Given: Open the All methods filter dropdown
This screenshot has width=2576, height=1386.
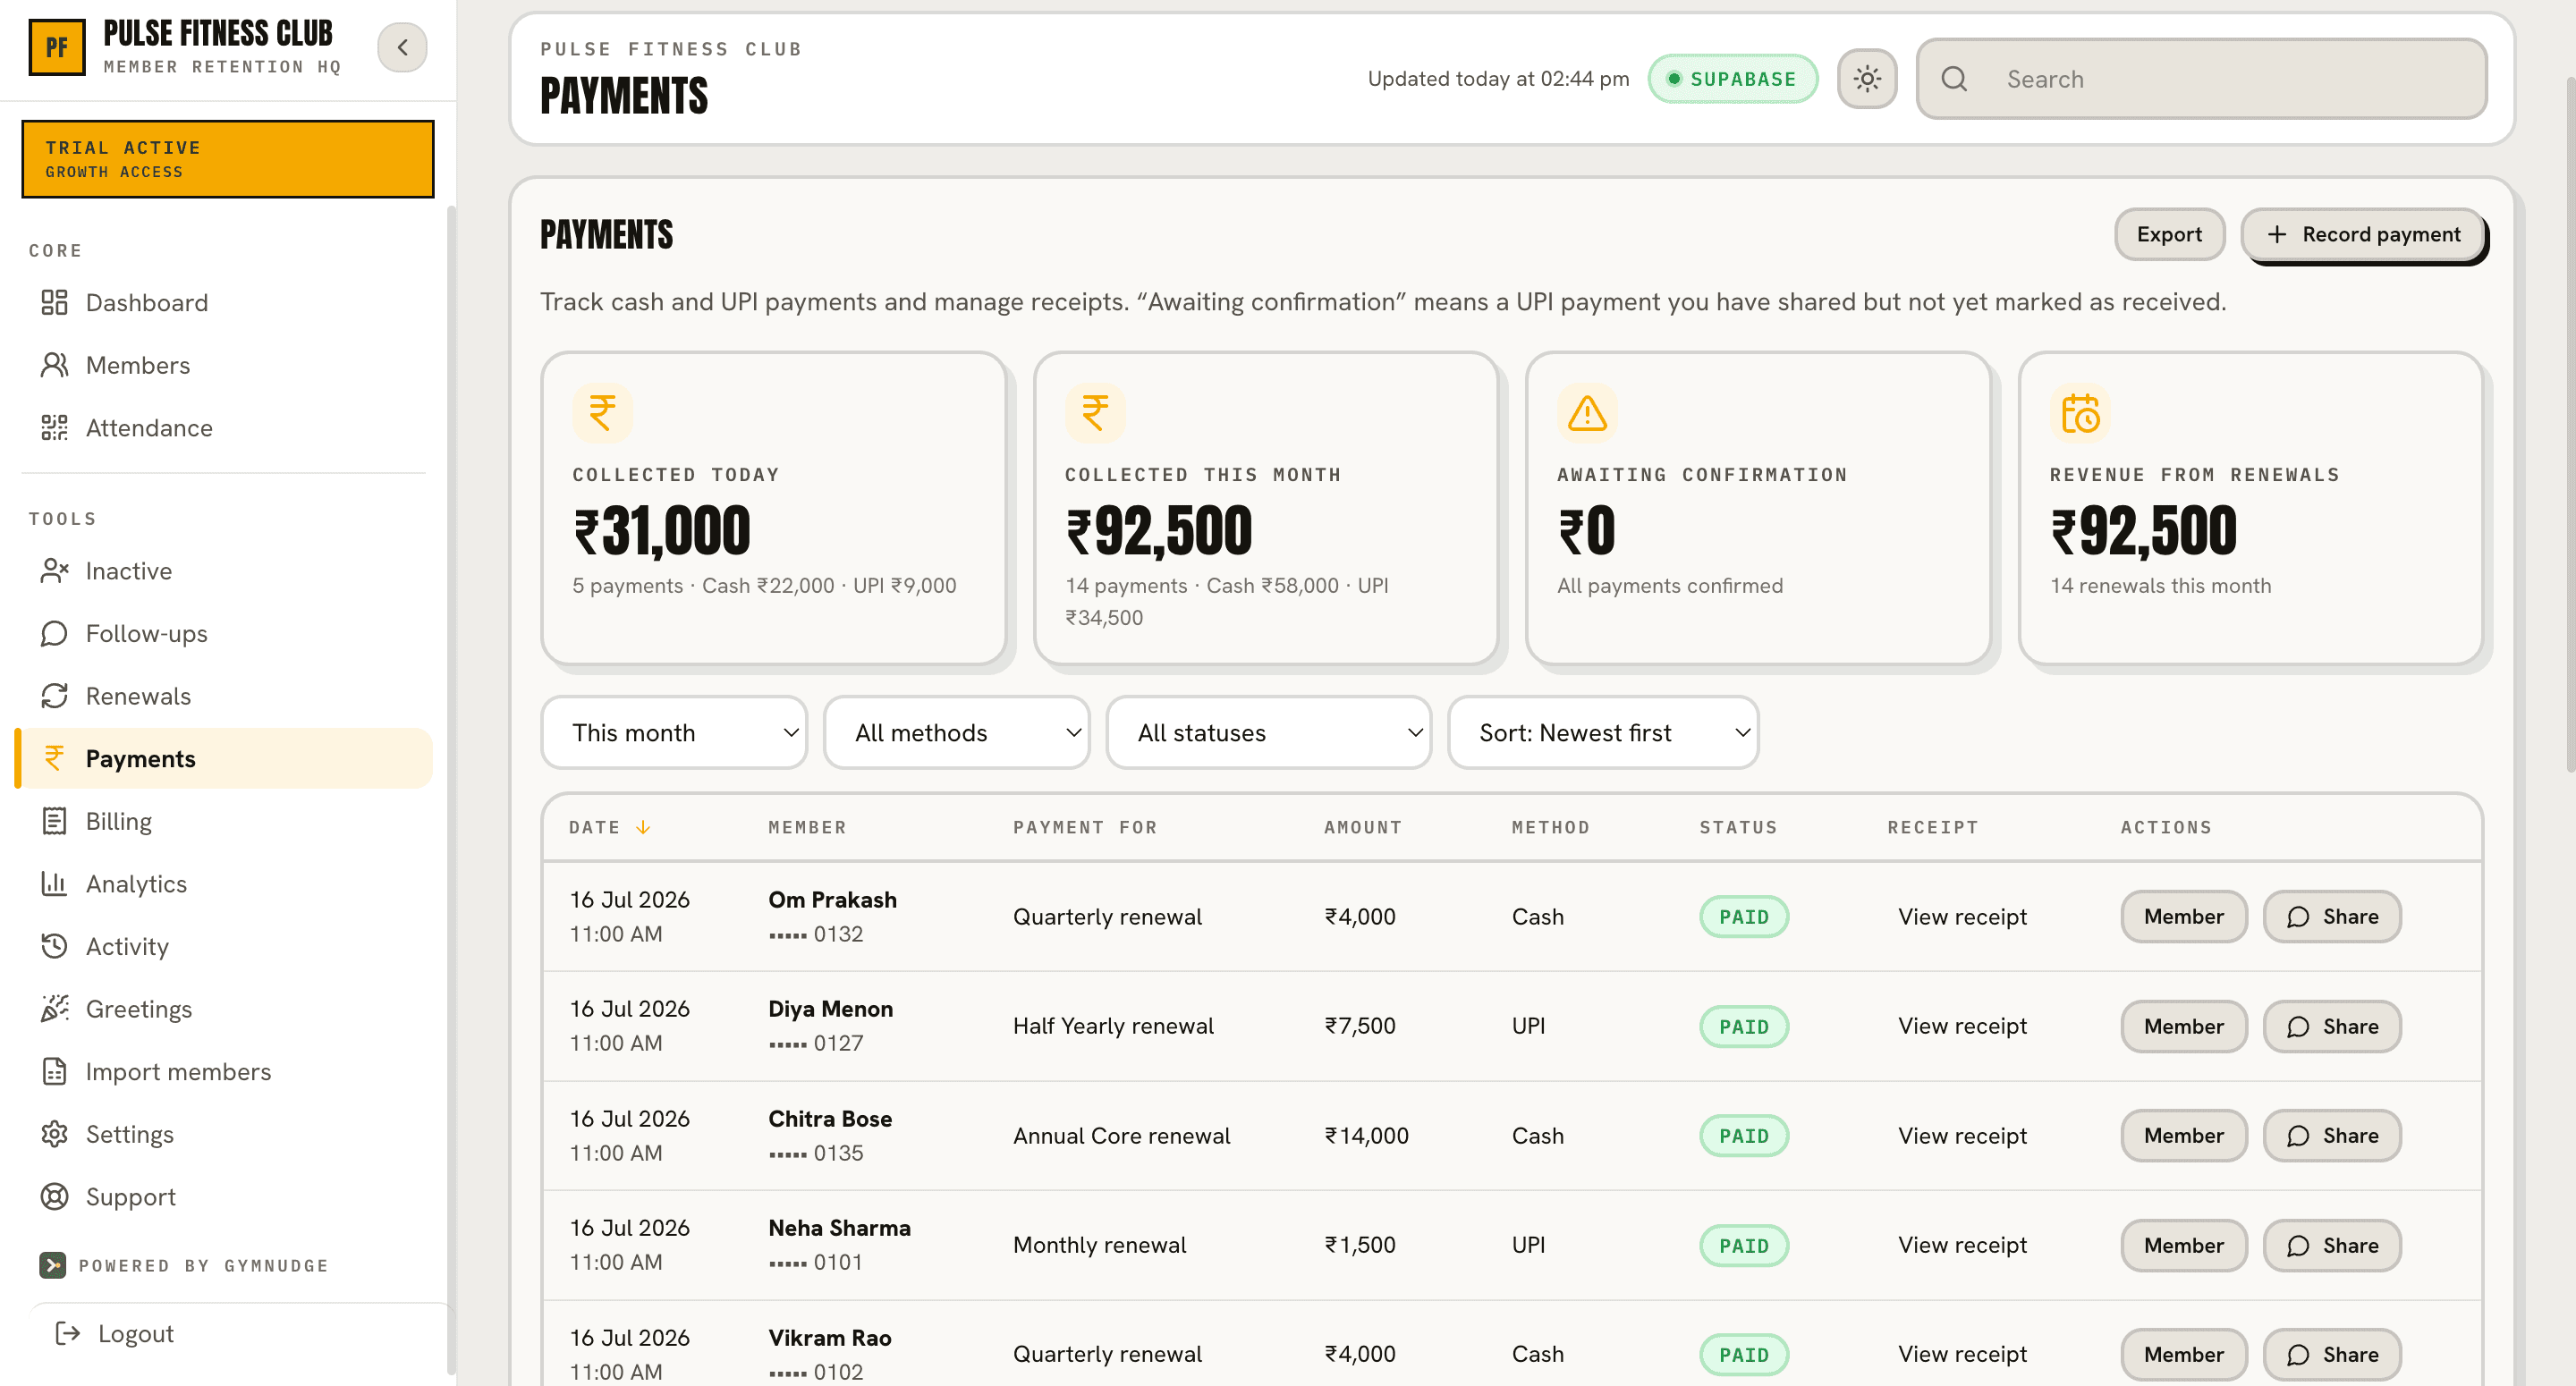Looking at the screenshot, I should click(957, 733).
